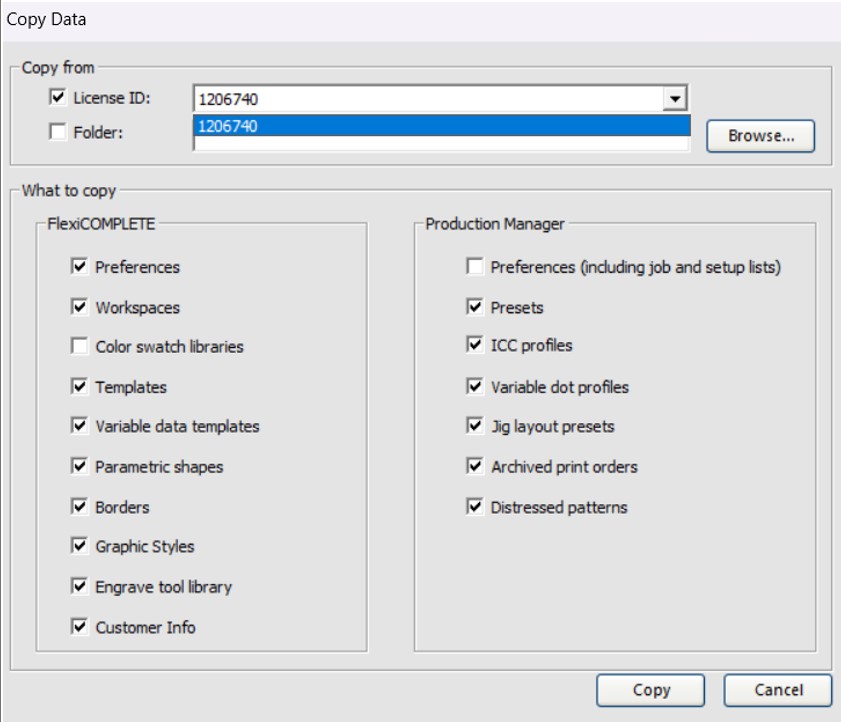Uncheck the License ID checkbox
The height and width of the screenshot is (722, 841).
(x=58, y=98)
